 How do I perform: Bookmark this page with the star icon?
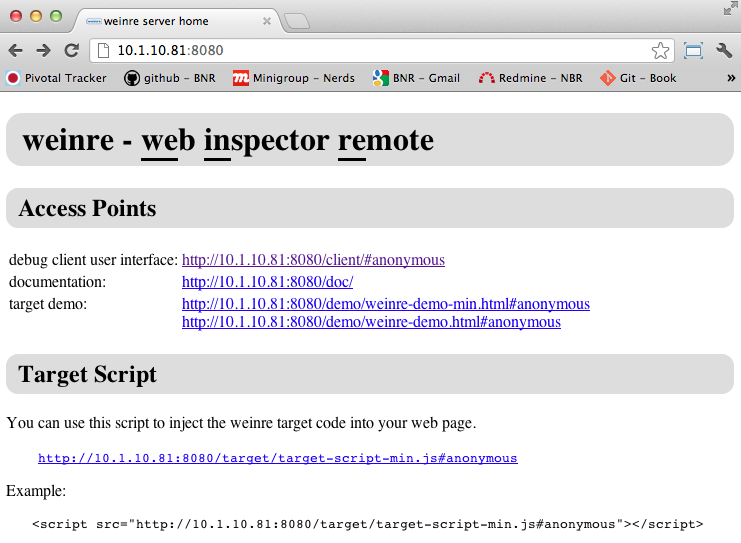[660, 51]
